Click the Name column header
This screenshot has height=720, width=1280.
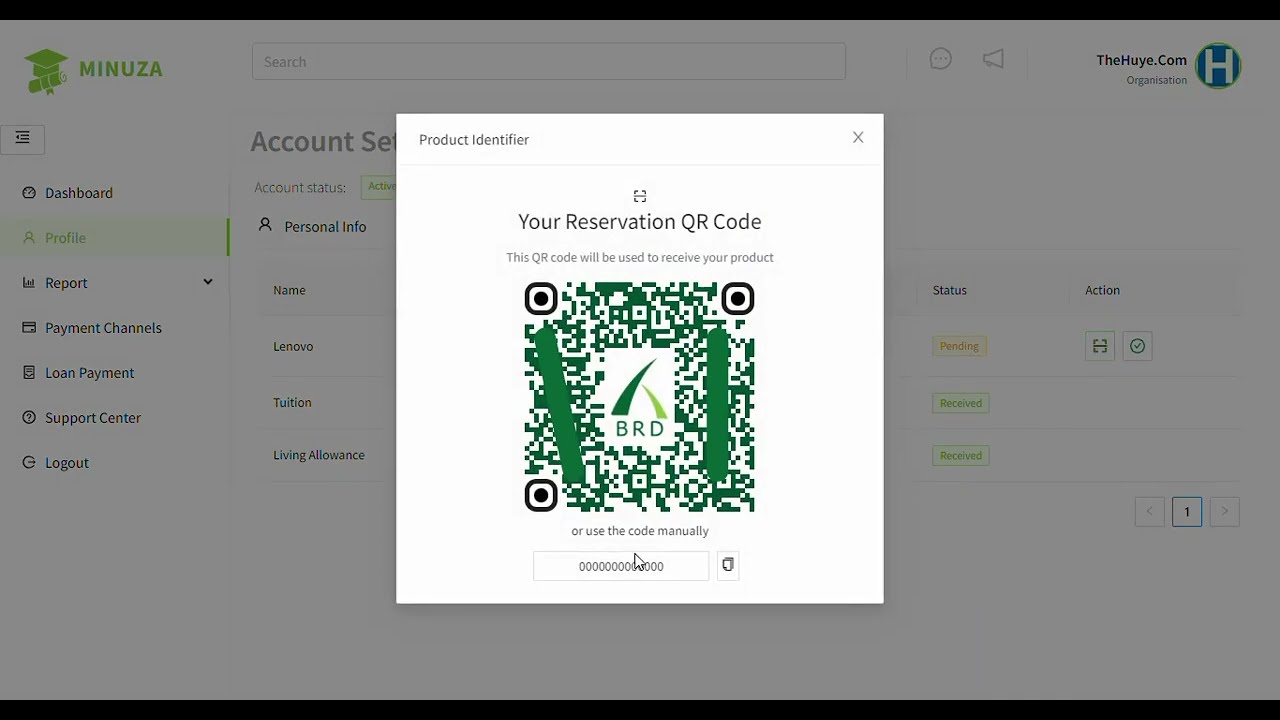pos(289,290)
